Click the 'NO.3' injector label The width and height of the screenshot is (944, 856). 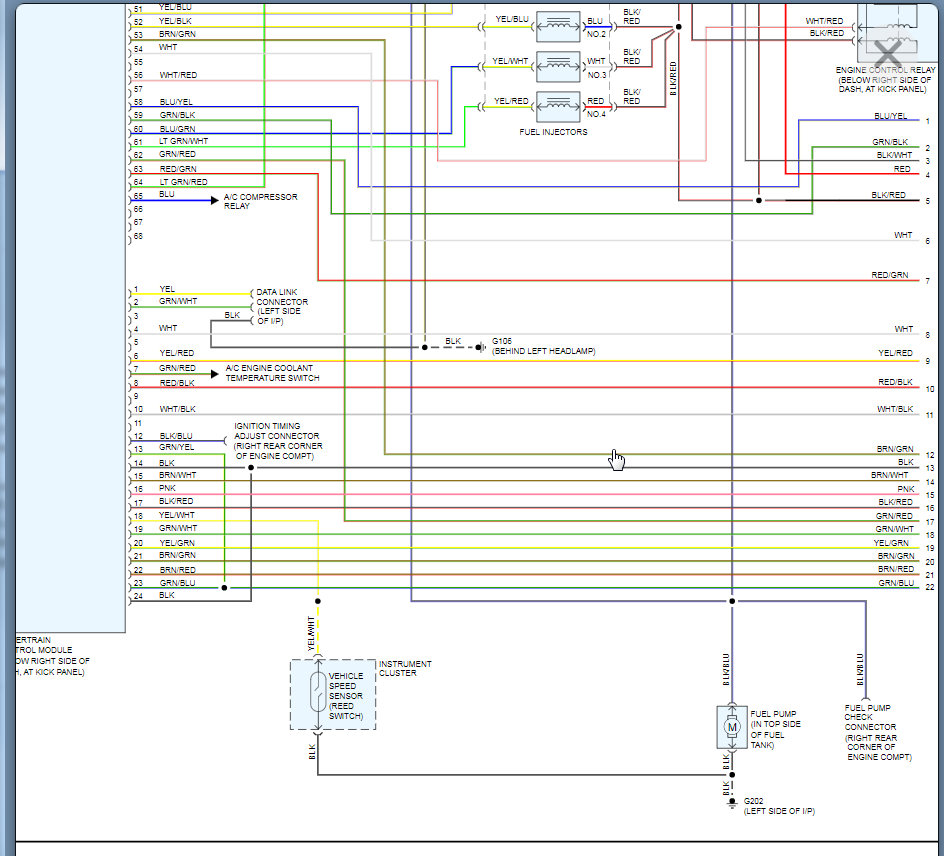(x=597, y=75)
